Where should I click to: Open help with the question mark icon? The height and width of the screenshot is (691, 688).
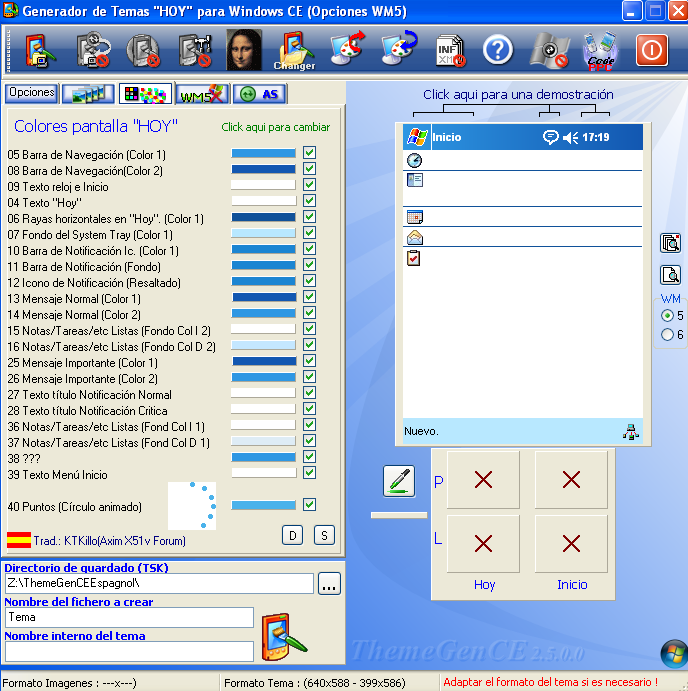point(498,50)
